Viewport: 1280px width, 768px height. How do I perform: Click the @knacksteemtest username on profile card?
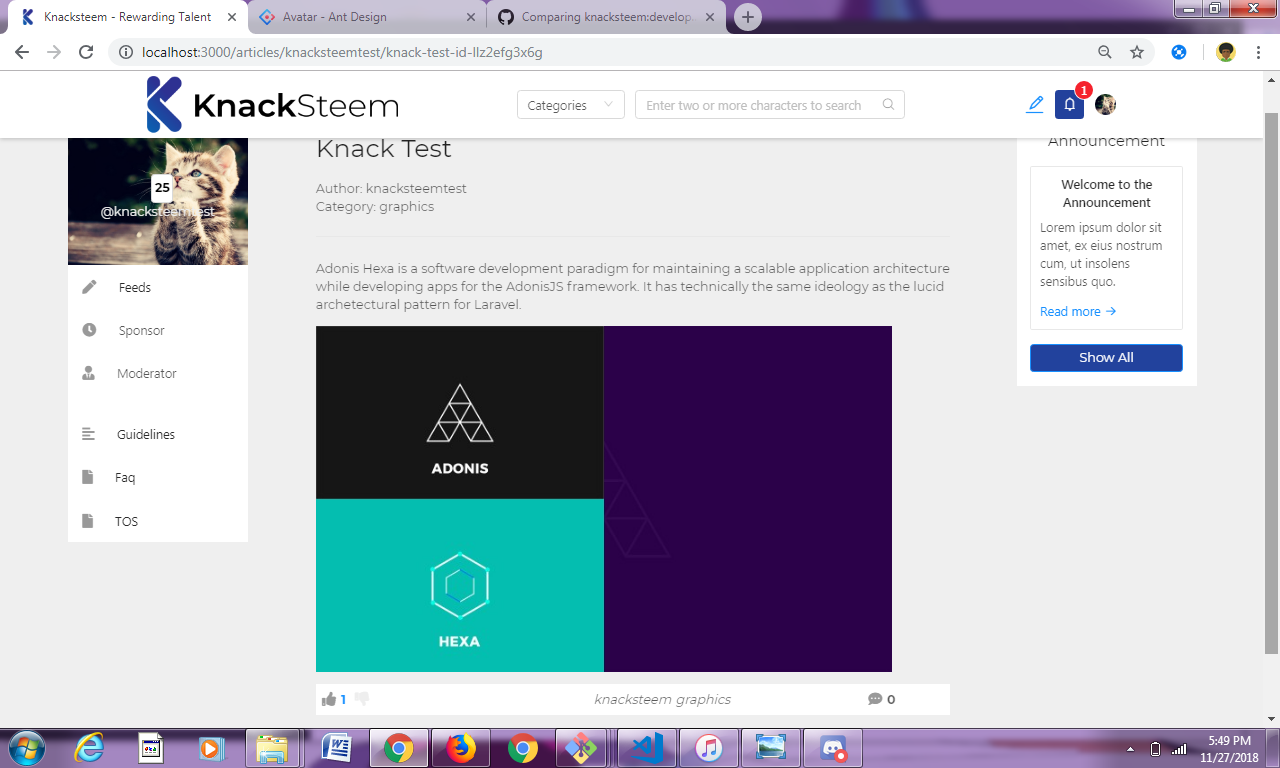coord(158,212)
